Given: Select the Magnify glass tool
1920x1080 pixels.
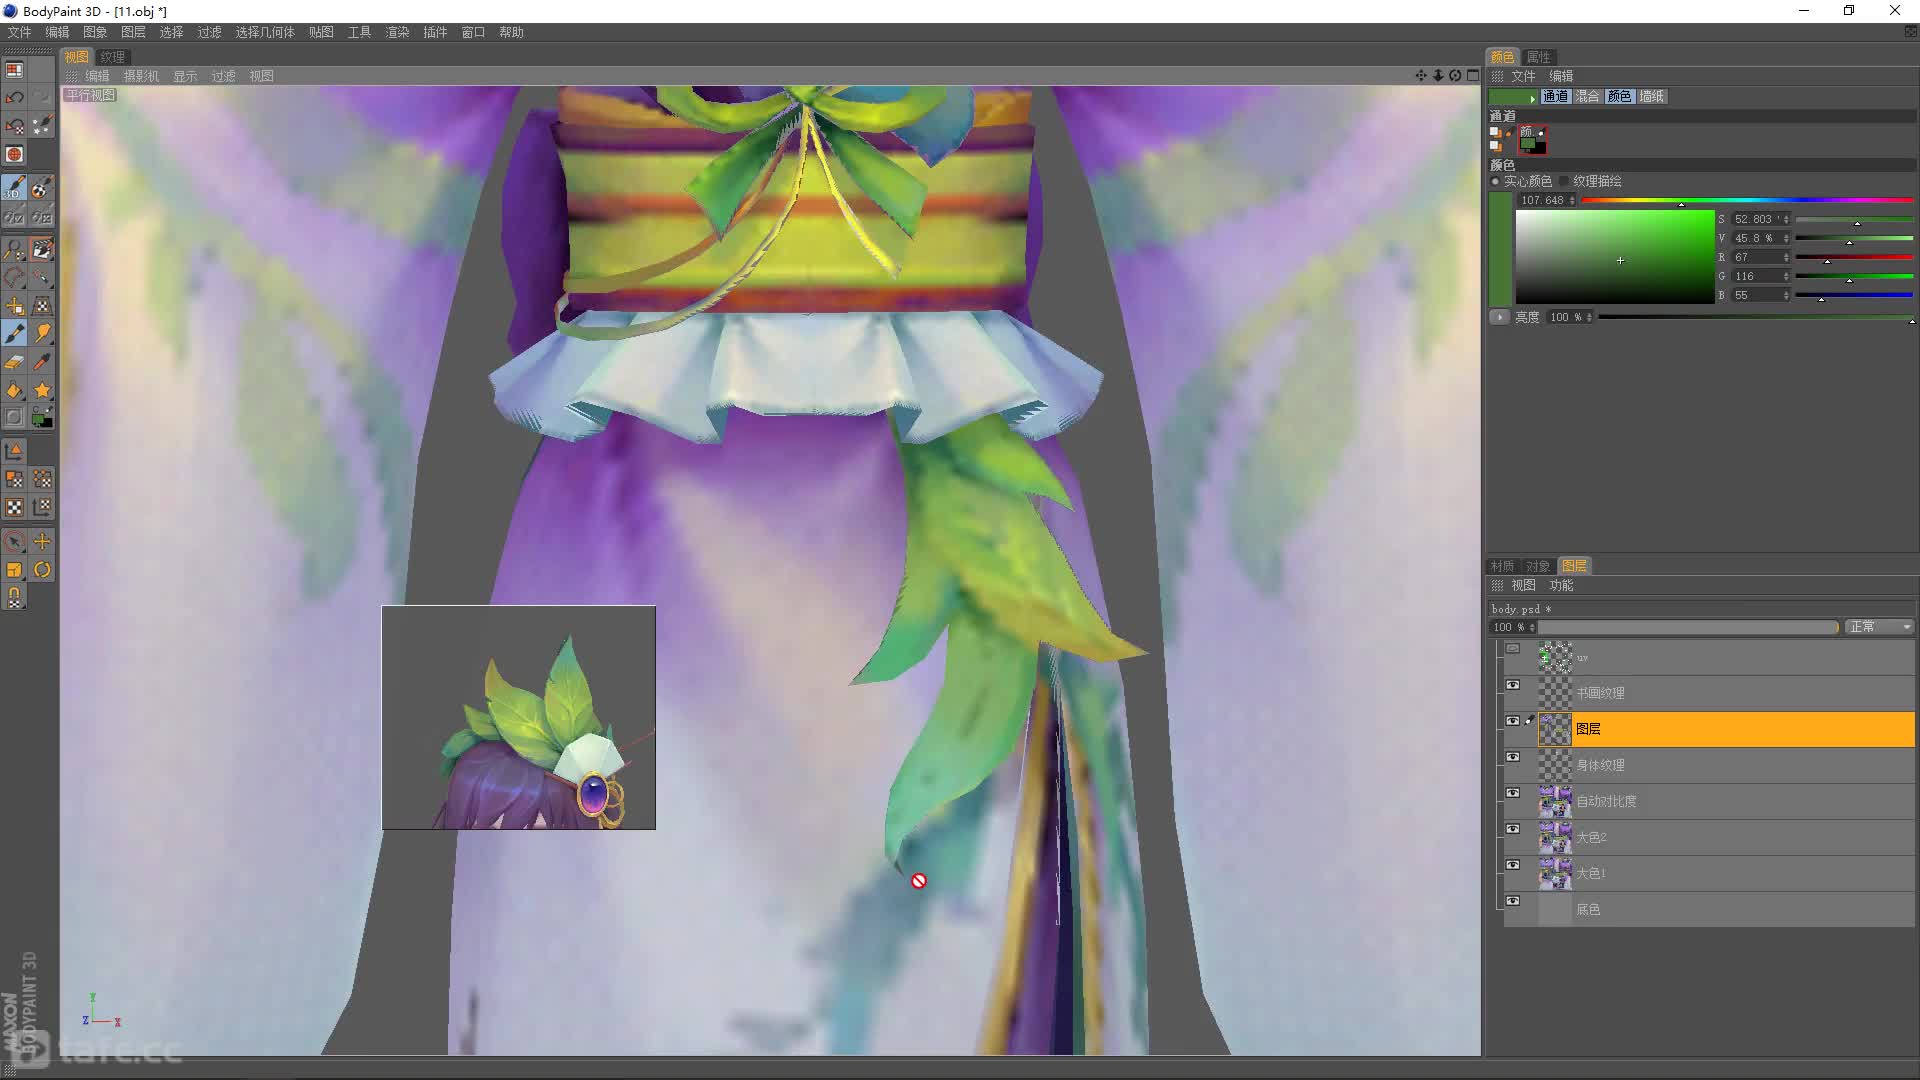Looking at the screenshot, I should point(14,249).
